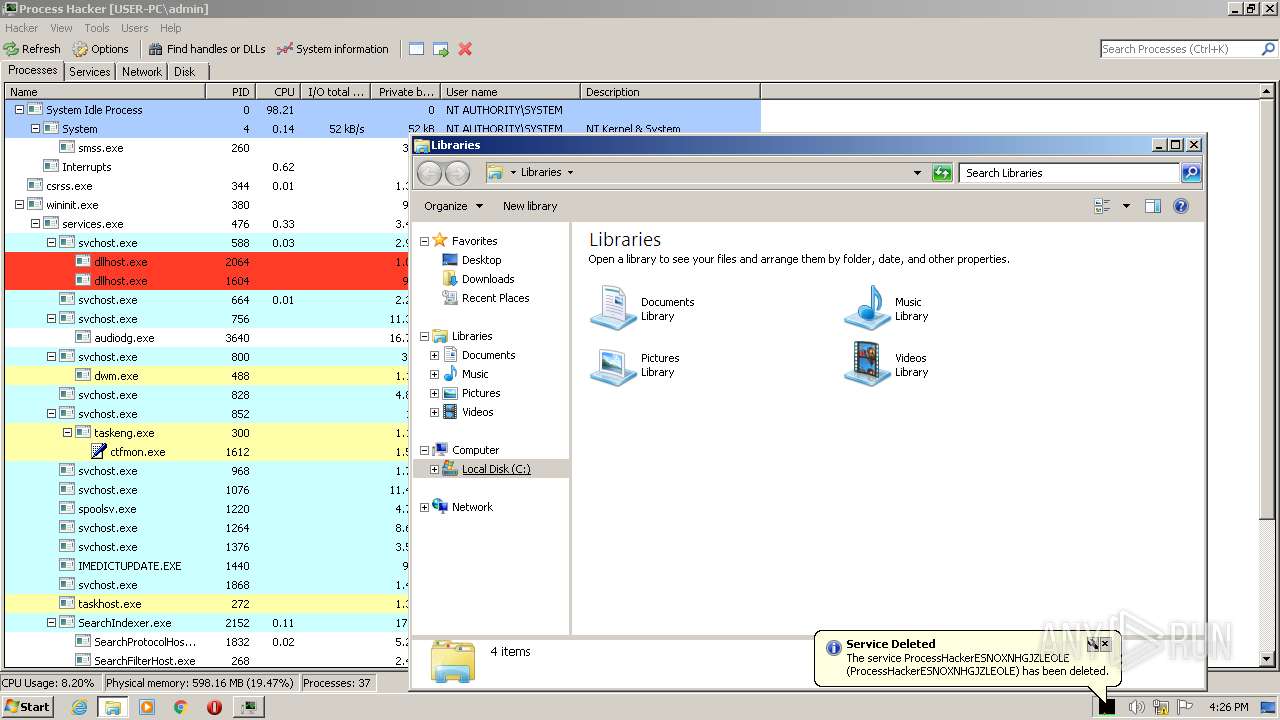Click the volume speaker tray icon

(1136, 707)
